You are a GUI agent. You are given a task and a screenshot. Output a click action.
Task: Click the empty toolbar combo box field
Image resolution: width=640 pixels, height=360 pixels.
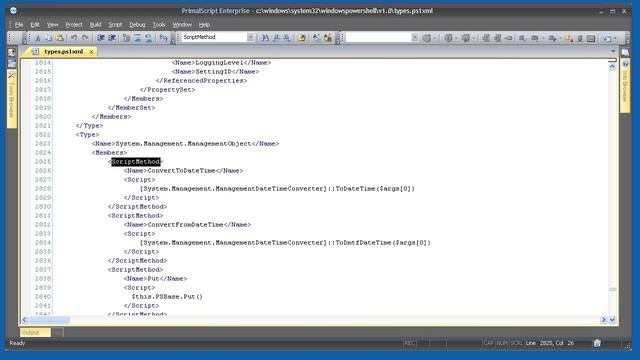[378, 38]
